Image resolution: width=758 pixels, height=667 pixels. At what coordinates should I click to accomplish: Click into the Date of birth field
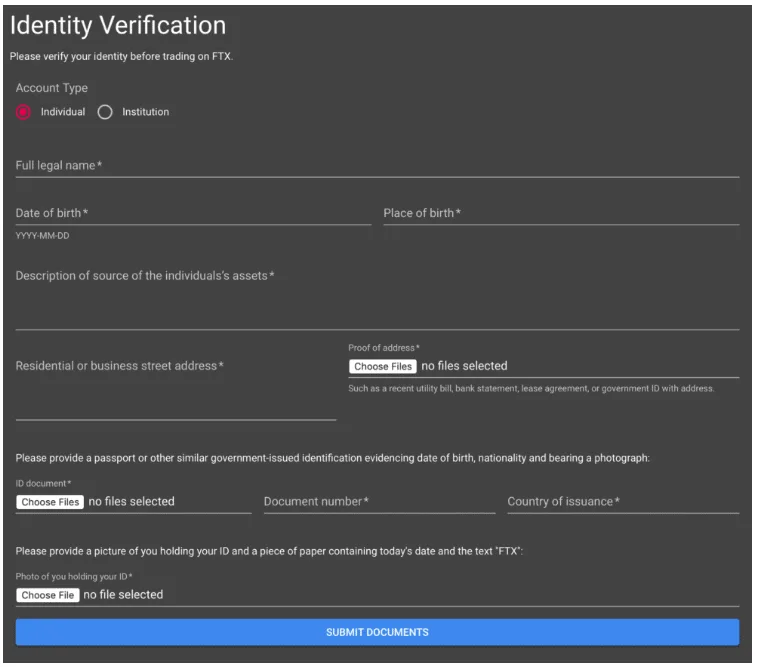click(192, 213)
